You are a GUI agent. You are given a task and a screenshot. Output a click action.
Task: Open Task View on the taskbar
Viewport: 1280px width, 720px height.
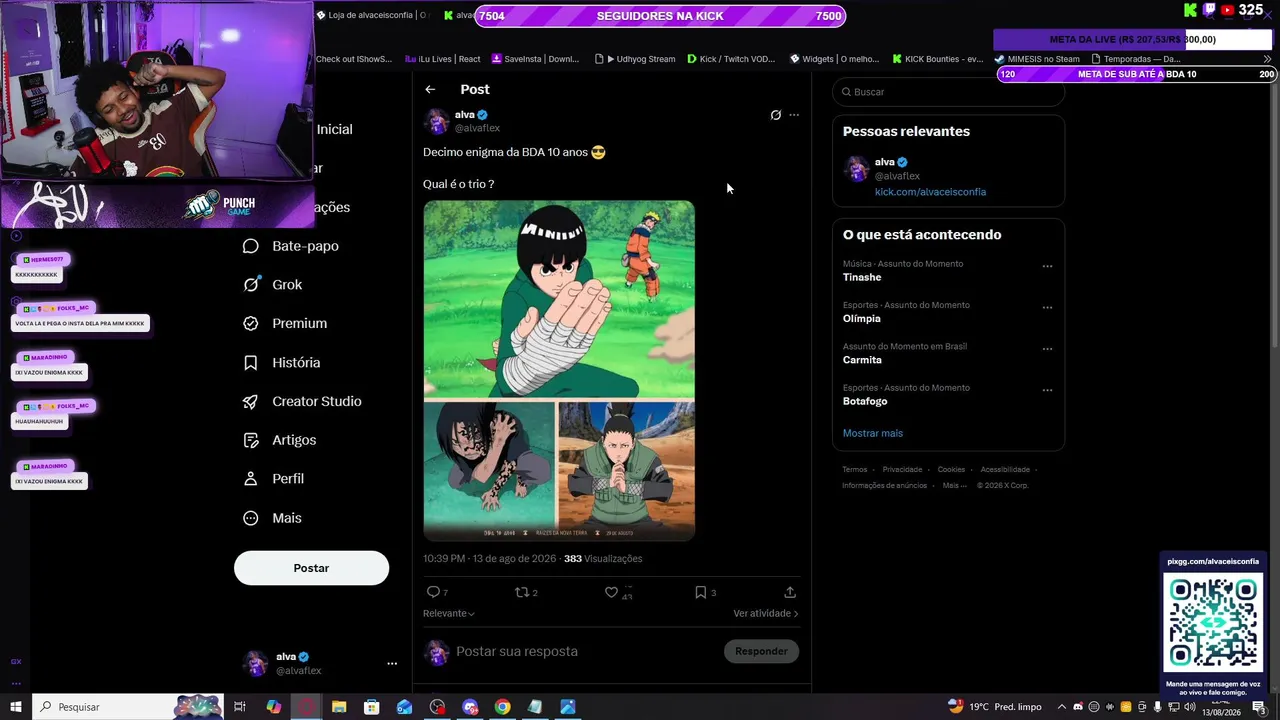240,707
